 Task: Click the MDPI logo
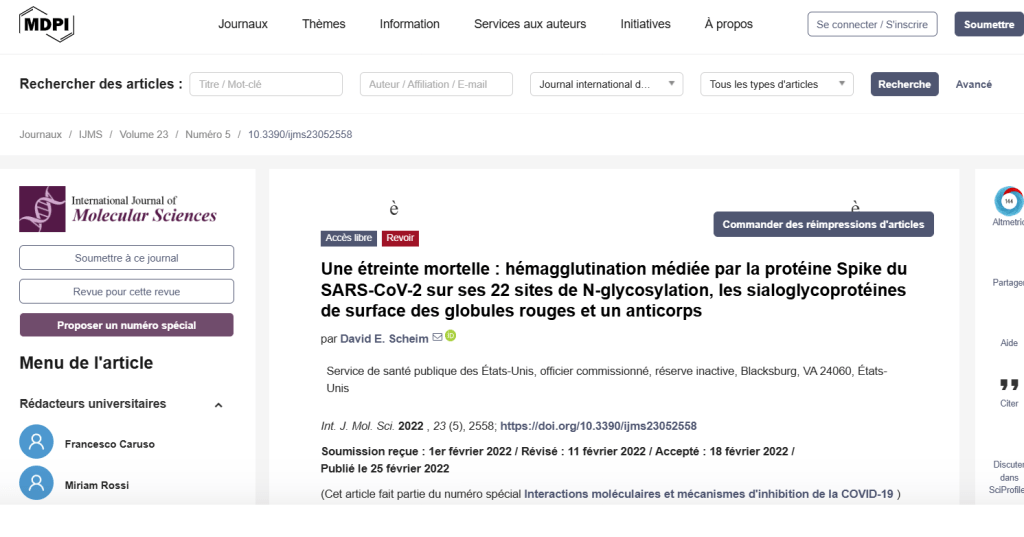[x=47, y=24]
